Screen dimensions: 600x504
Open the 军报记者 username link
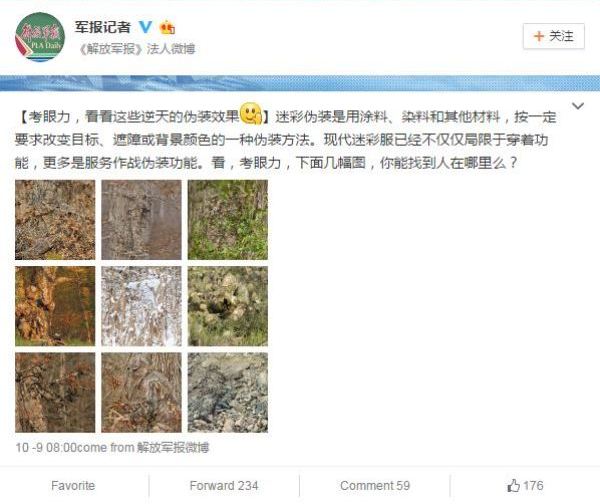103,27
